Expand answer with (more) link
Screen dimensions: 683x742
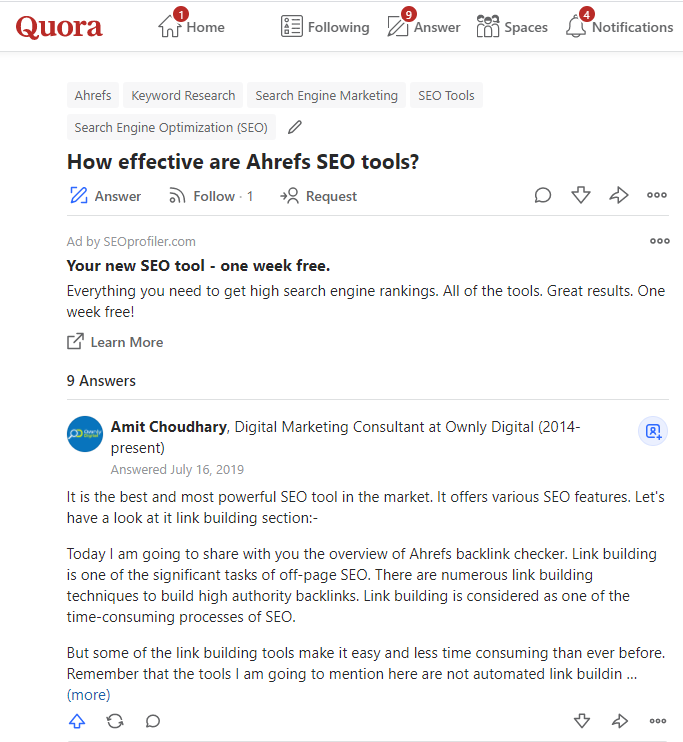point(88,694)
